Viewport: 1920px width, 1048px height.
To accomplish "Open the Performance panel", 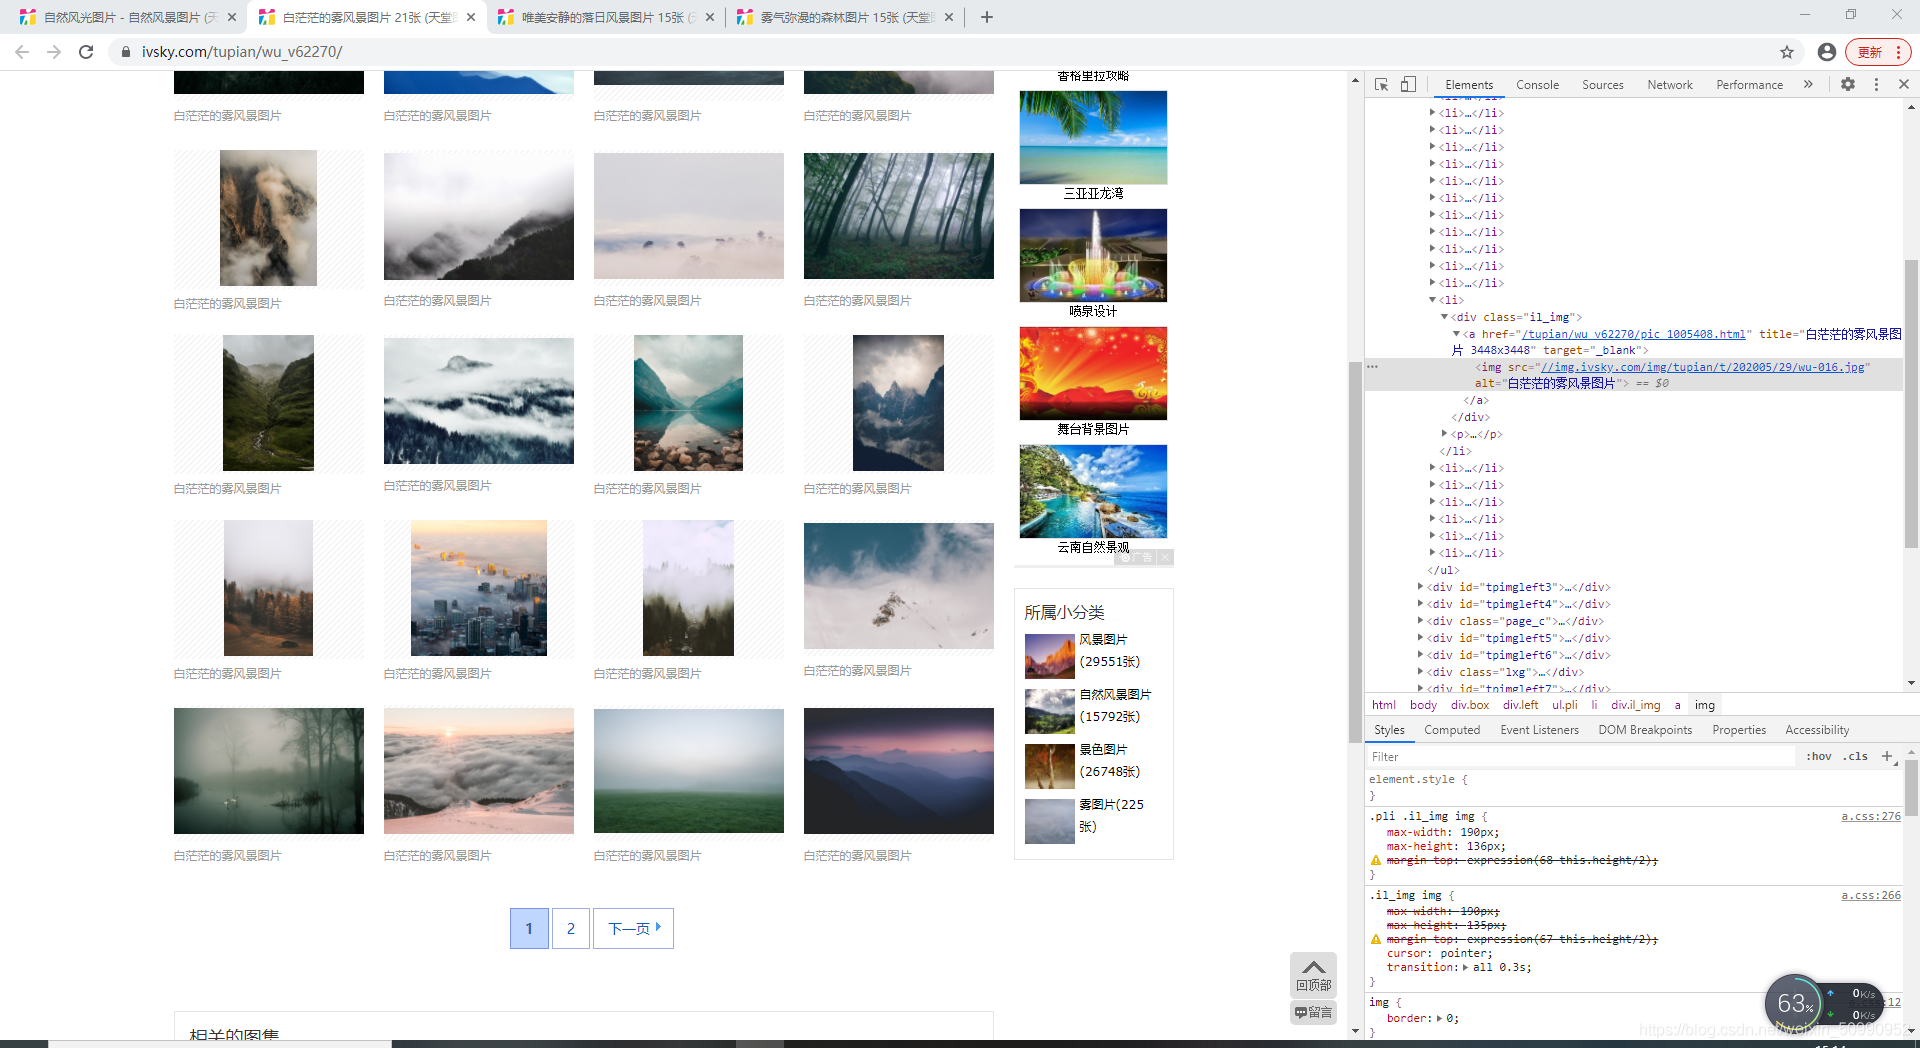I will pos(1749,85).
